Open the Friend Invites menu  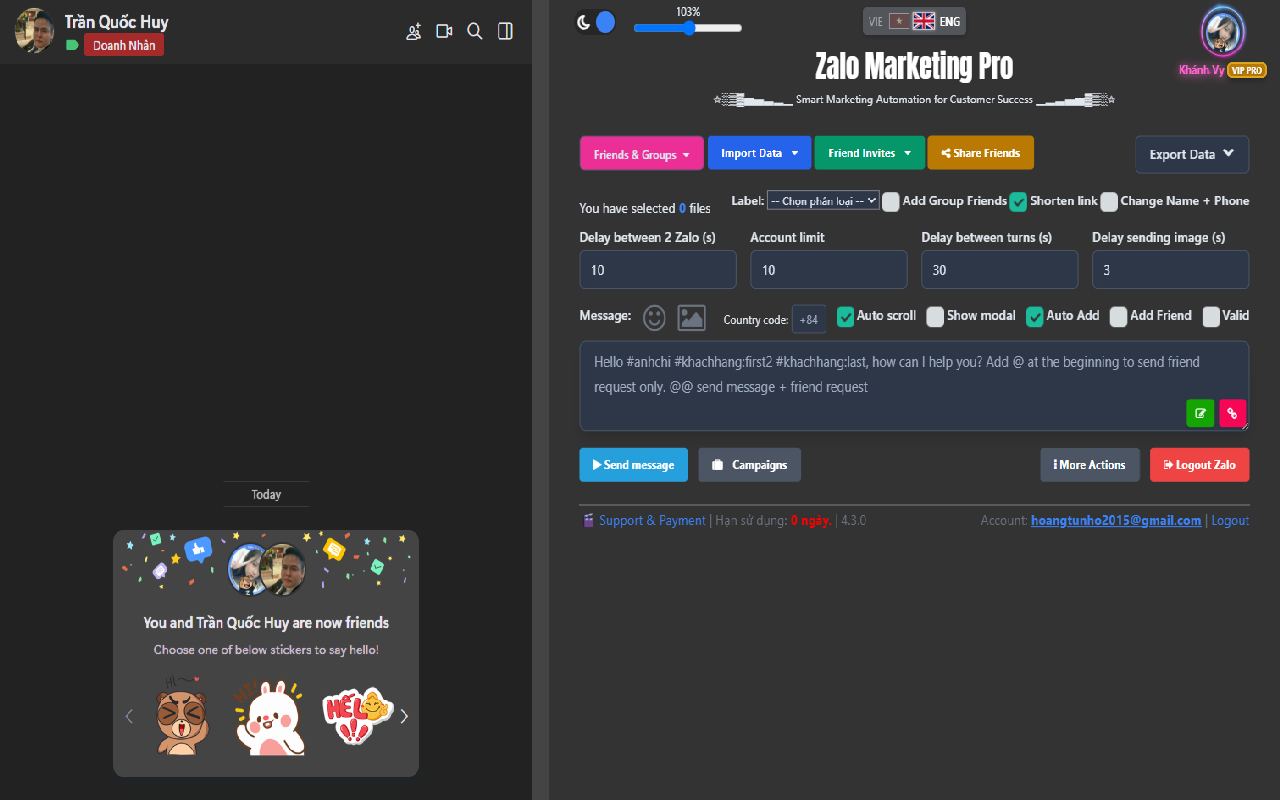pos(869,153)
